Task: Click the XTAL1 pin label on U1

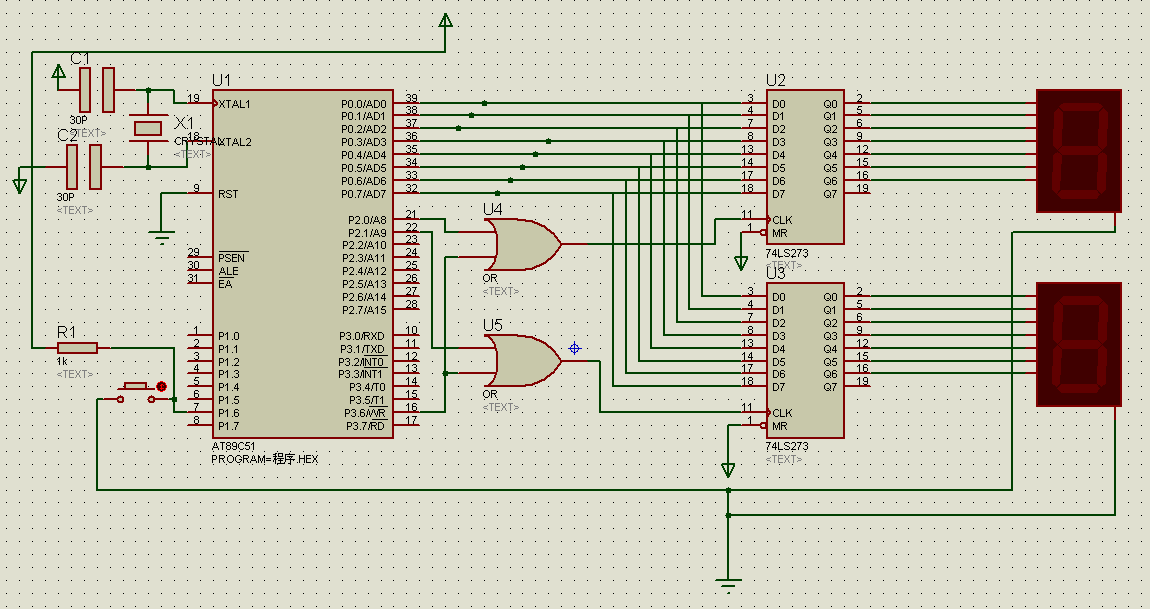Action: (235, 104)
